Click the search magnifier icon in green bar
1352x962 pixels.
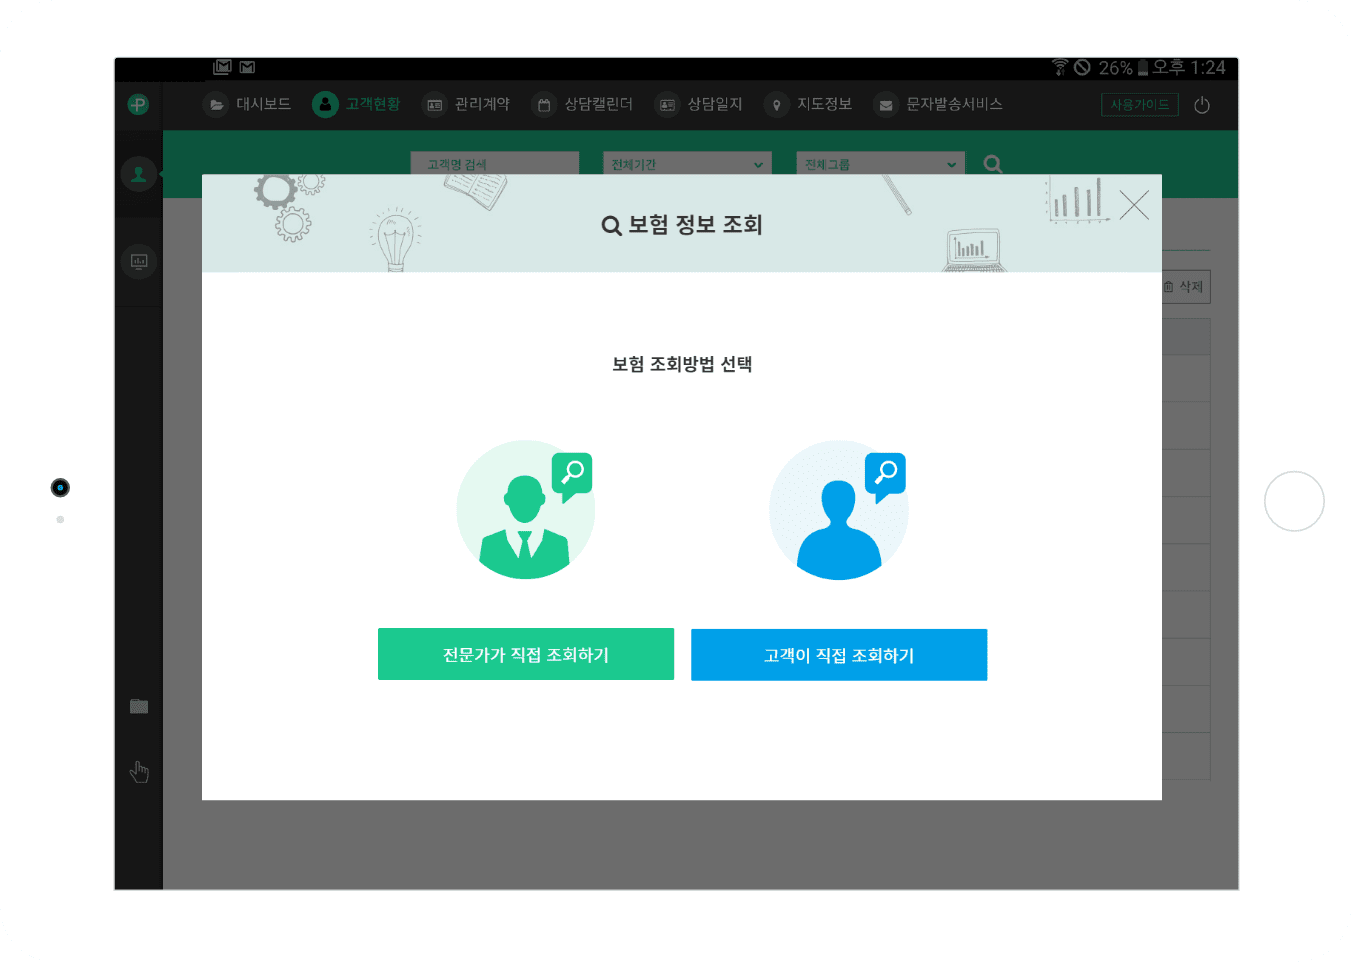click(x=993, y=164)
